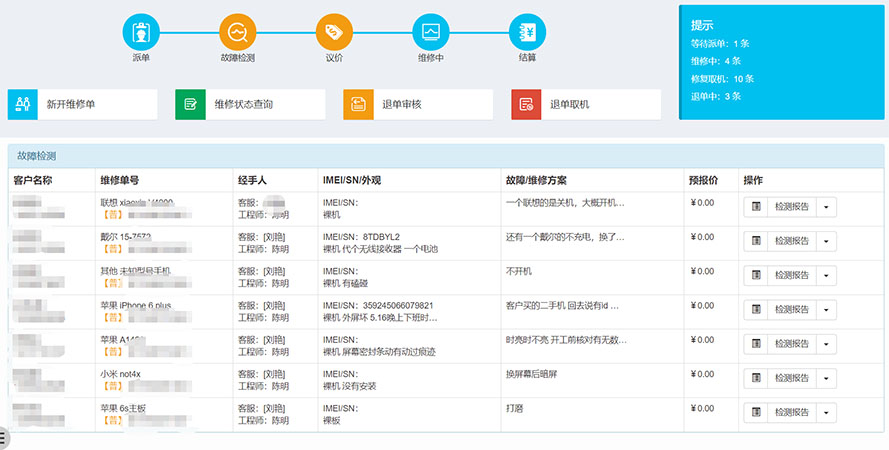The height and width of the screenshot is (450, 889).
Task: Open the 退单审核 review button
Action: coord(418,104)
